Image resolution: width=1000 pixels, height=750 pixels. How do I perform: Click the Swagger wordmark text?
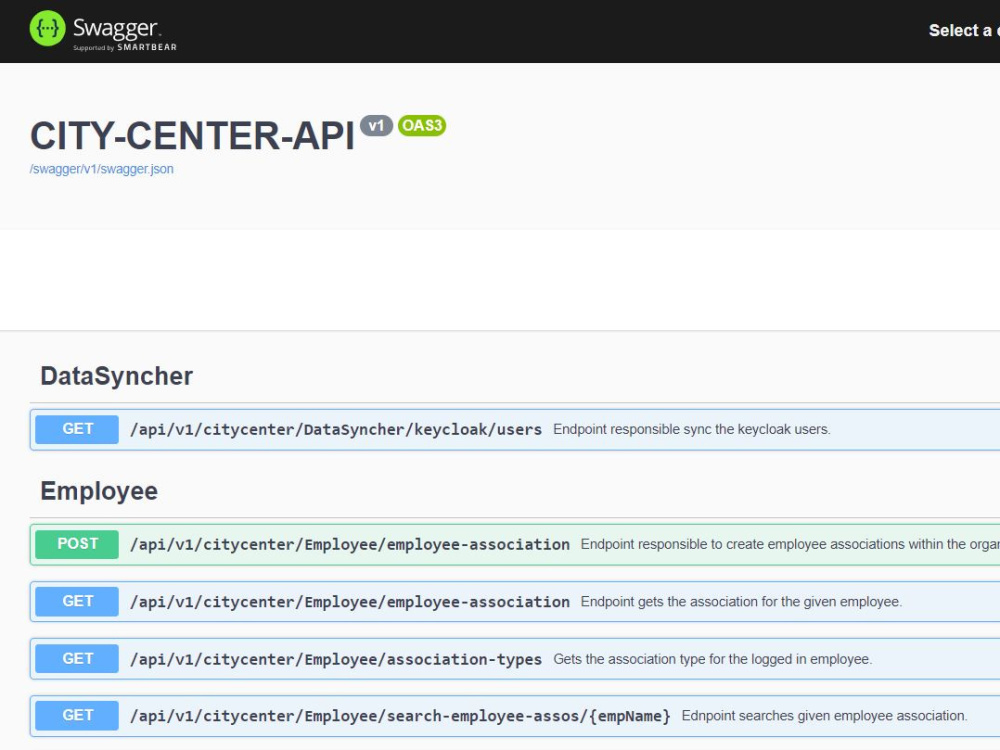(116, 27)
